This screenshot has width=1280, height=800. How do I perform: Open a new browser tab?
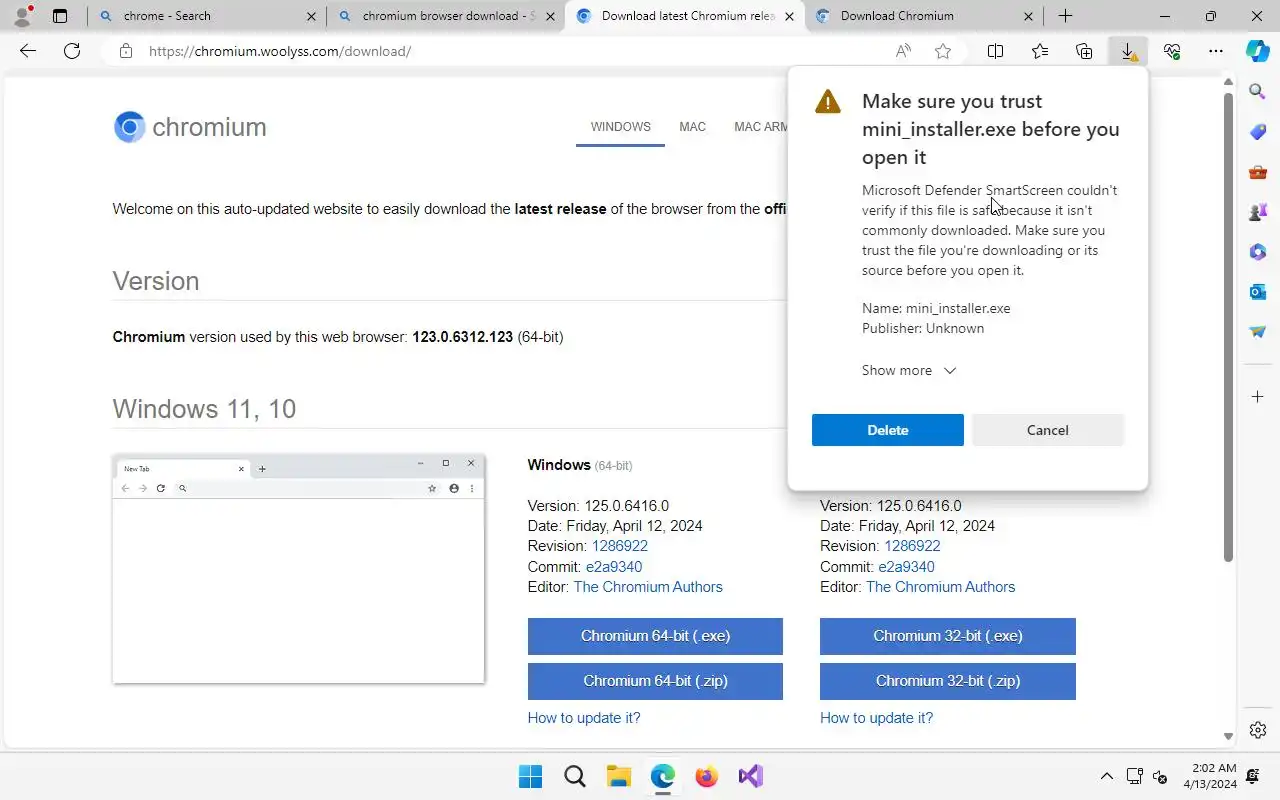click(1065, 16)
